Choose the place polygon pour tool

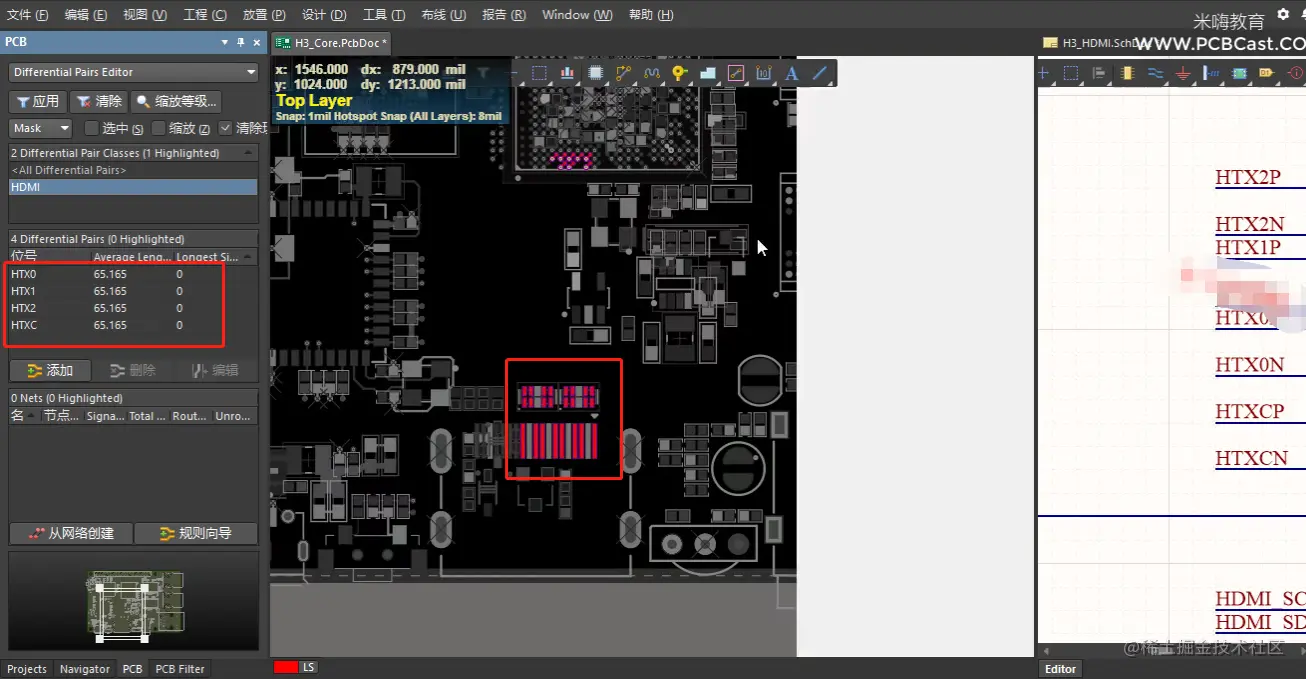(x=707, y=73)
